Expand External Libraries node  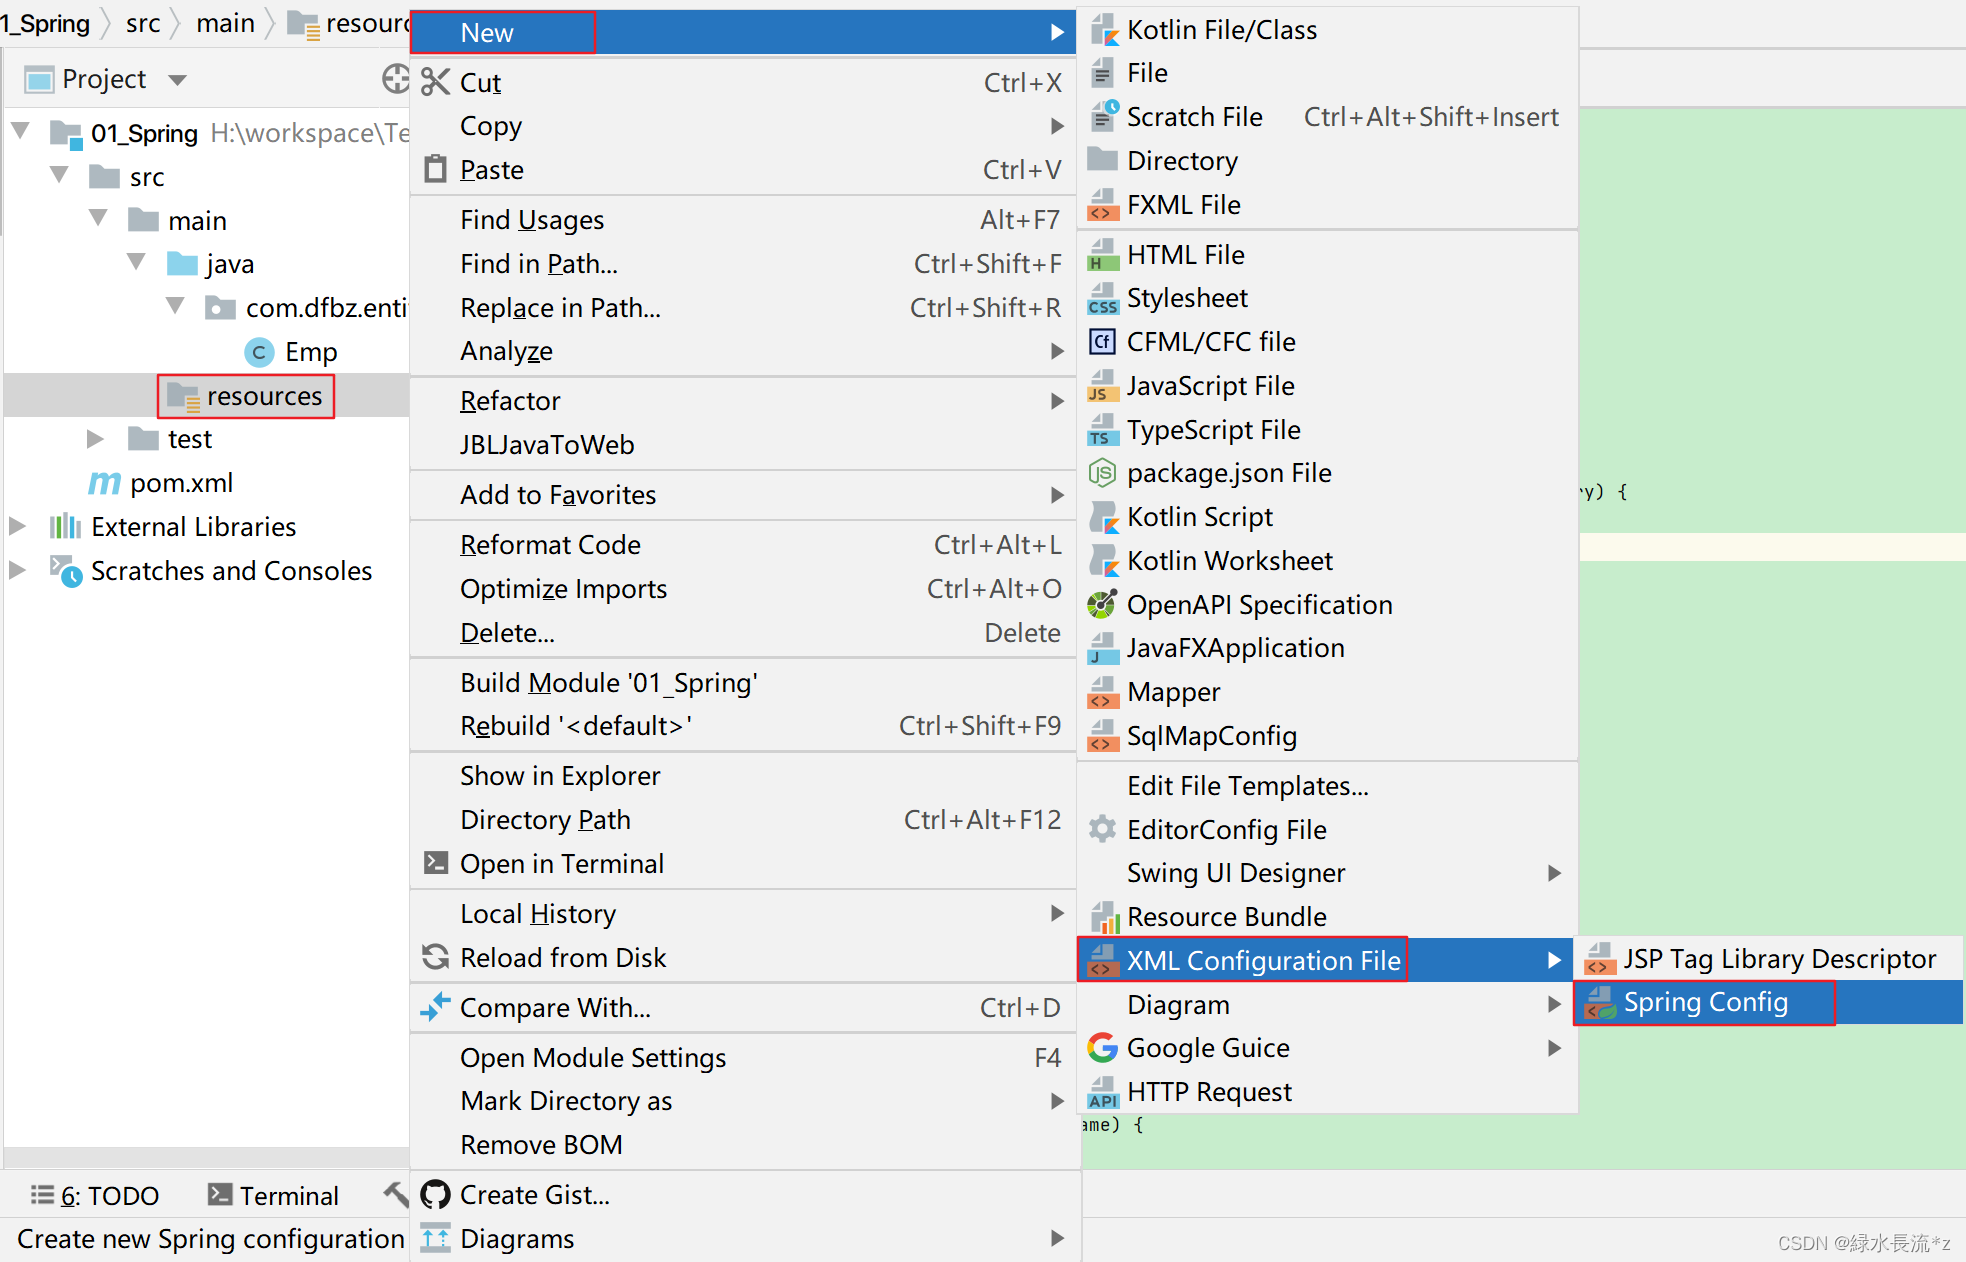pos(18,526)
